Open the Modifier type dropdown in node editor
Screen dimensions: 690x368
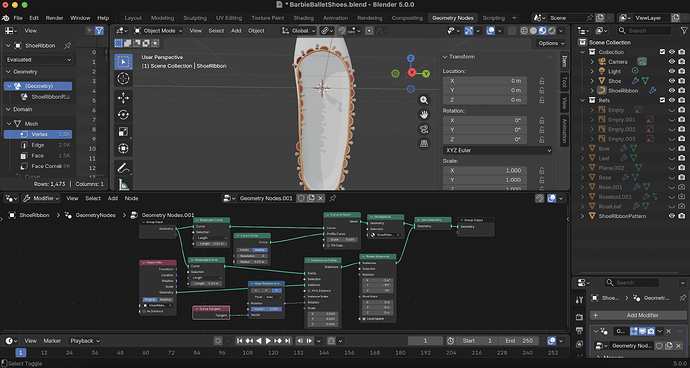click(41, 199)
